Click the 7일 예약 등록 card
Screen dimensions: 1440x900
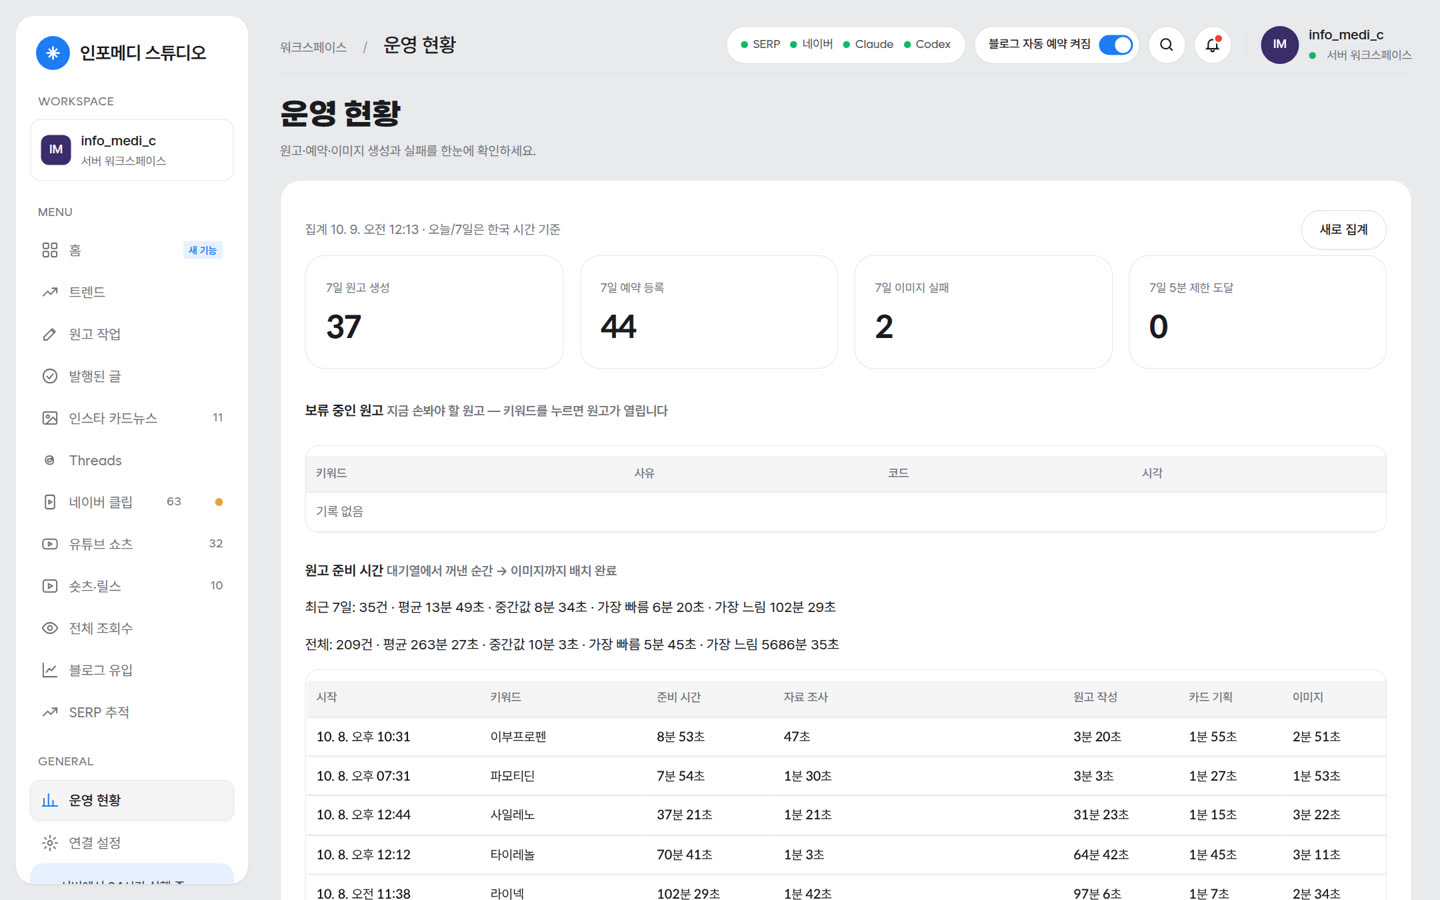[709, 312]
